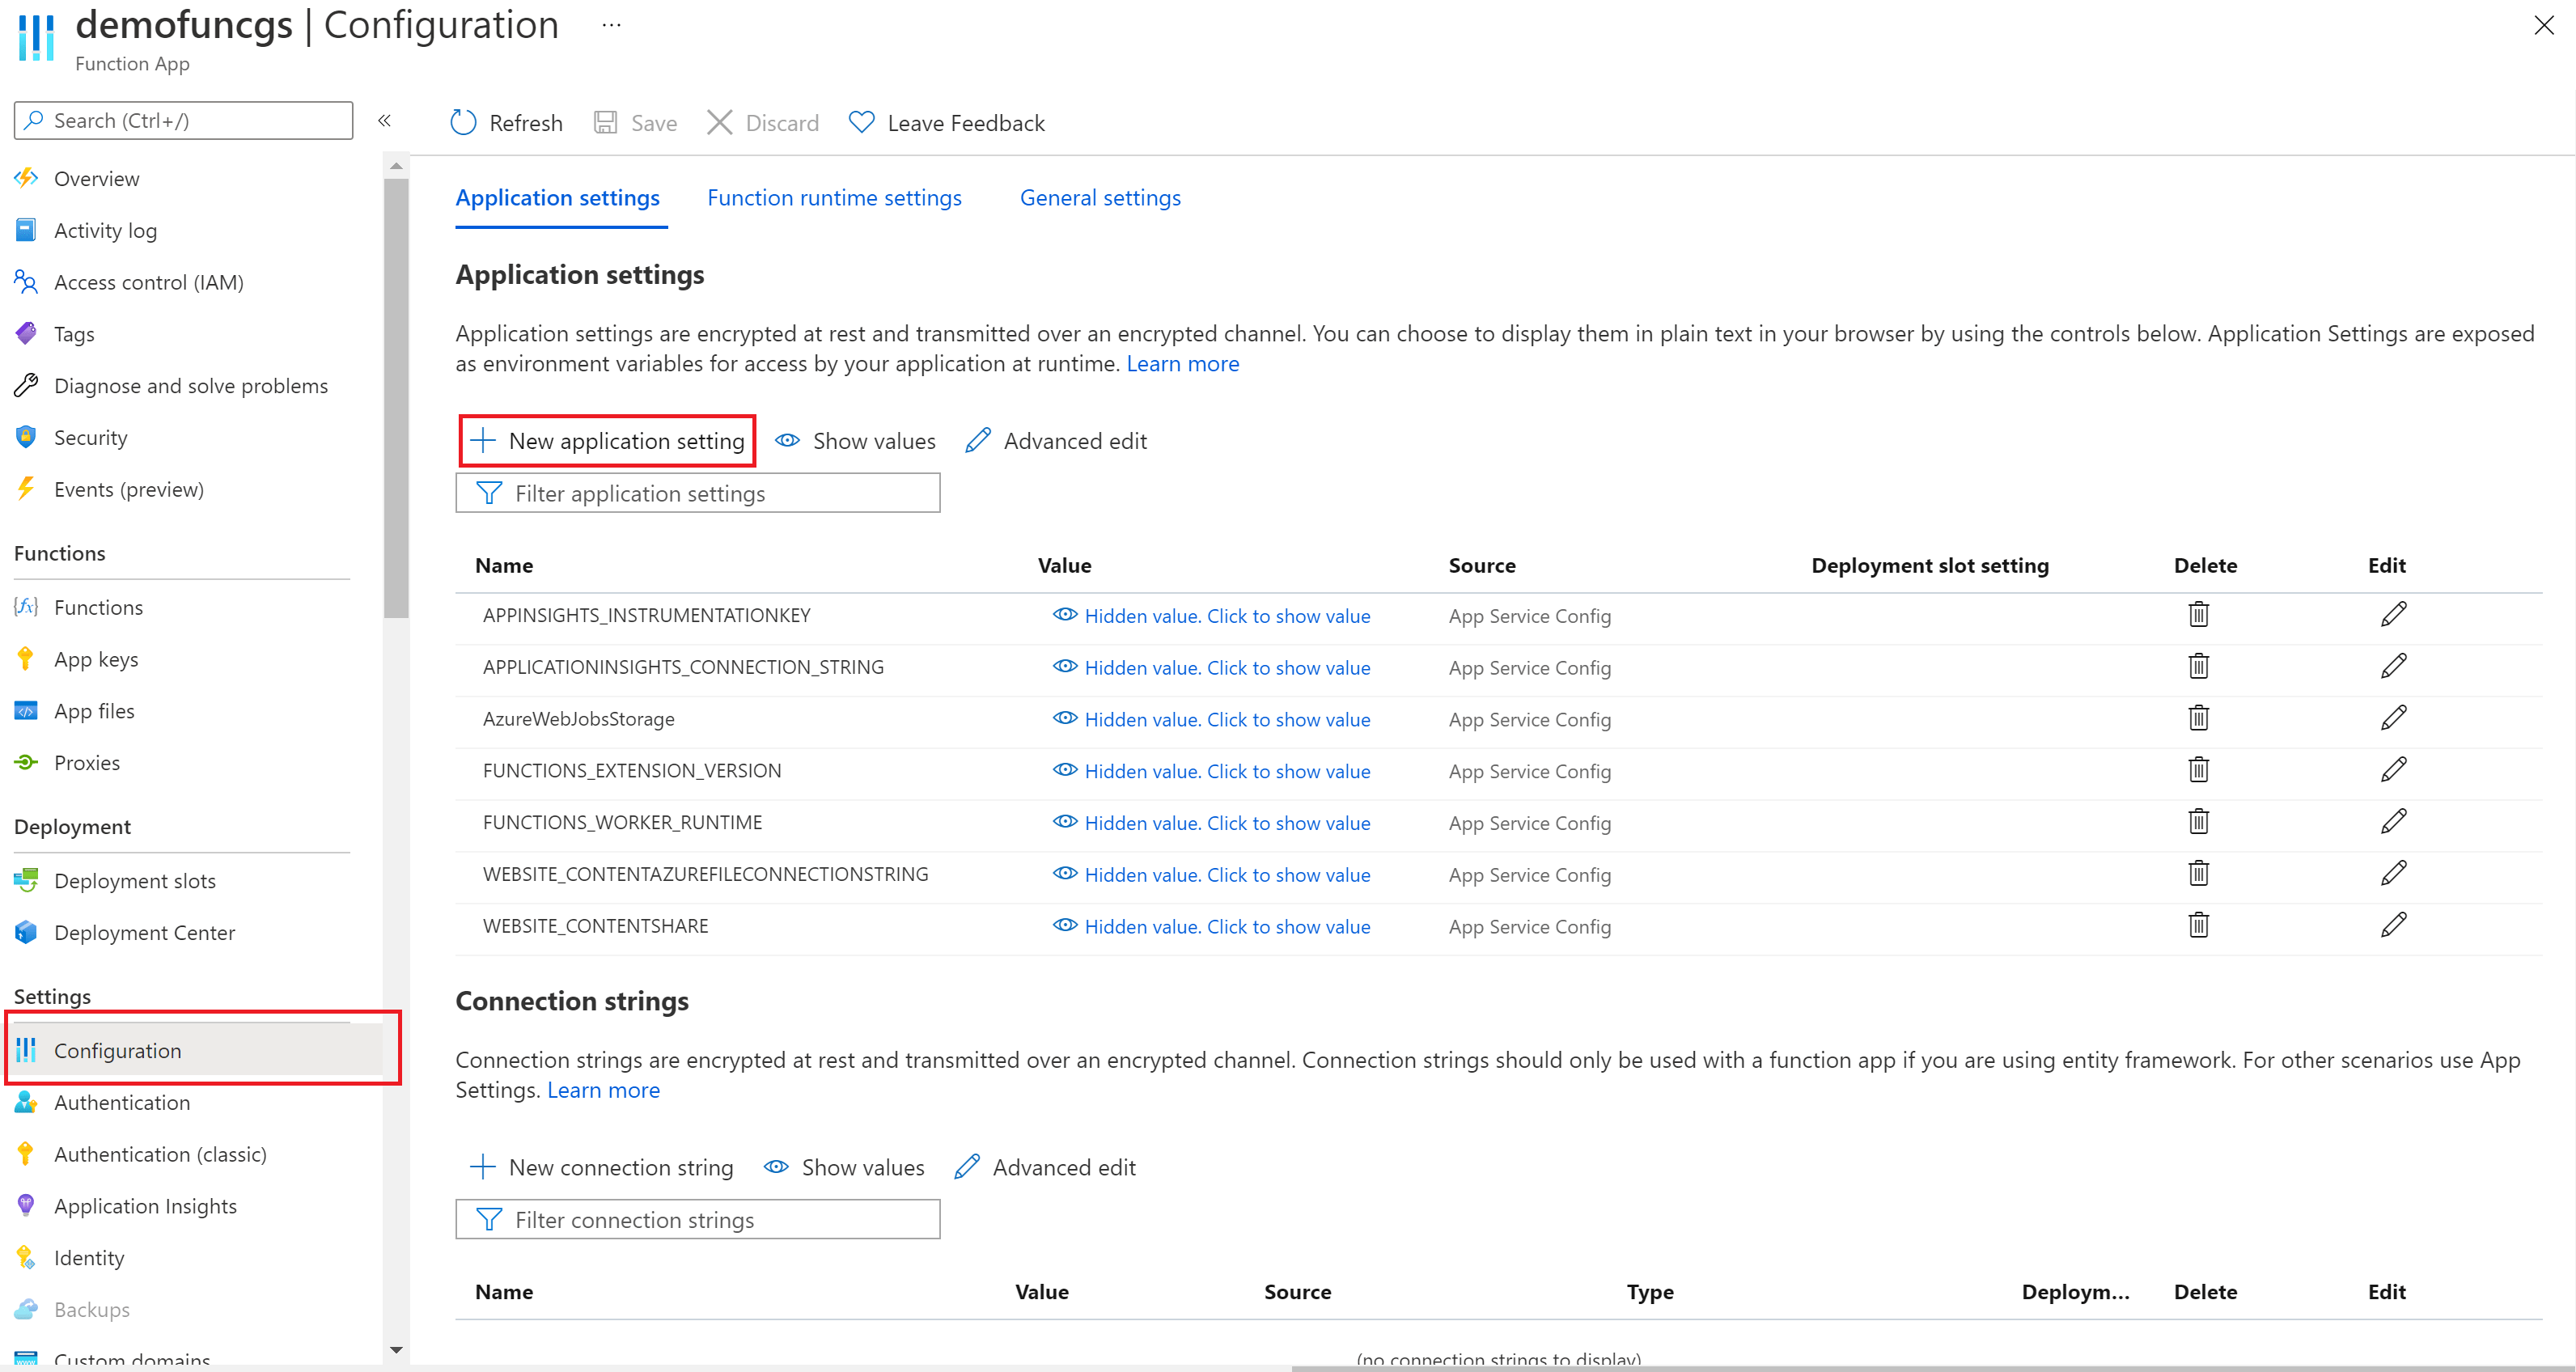
Task: Edit the APPINSIGHTS_INSTRUMENTATIONKEY setting pencil icon
Action: pyautogui.click(x=2393, y=614)
